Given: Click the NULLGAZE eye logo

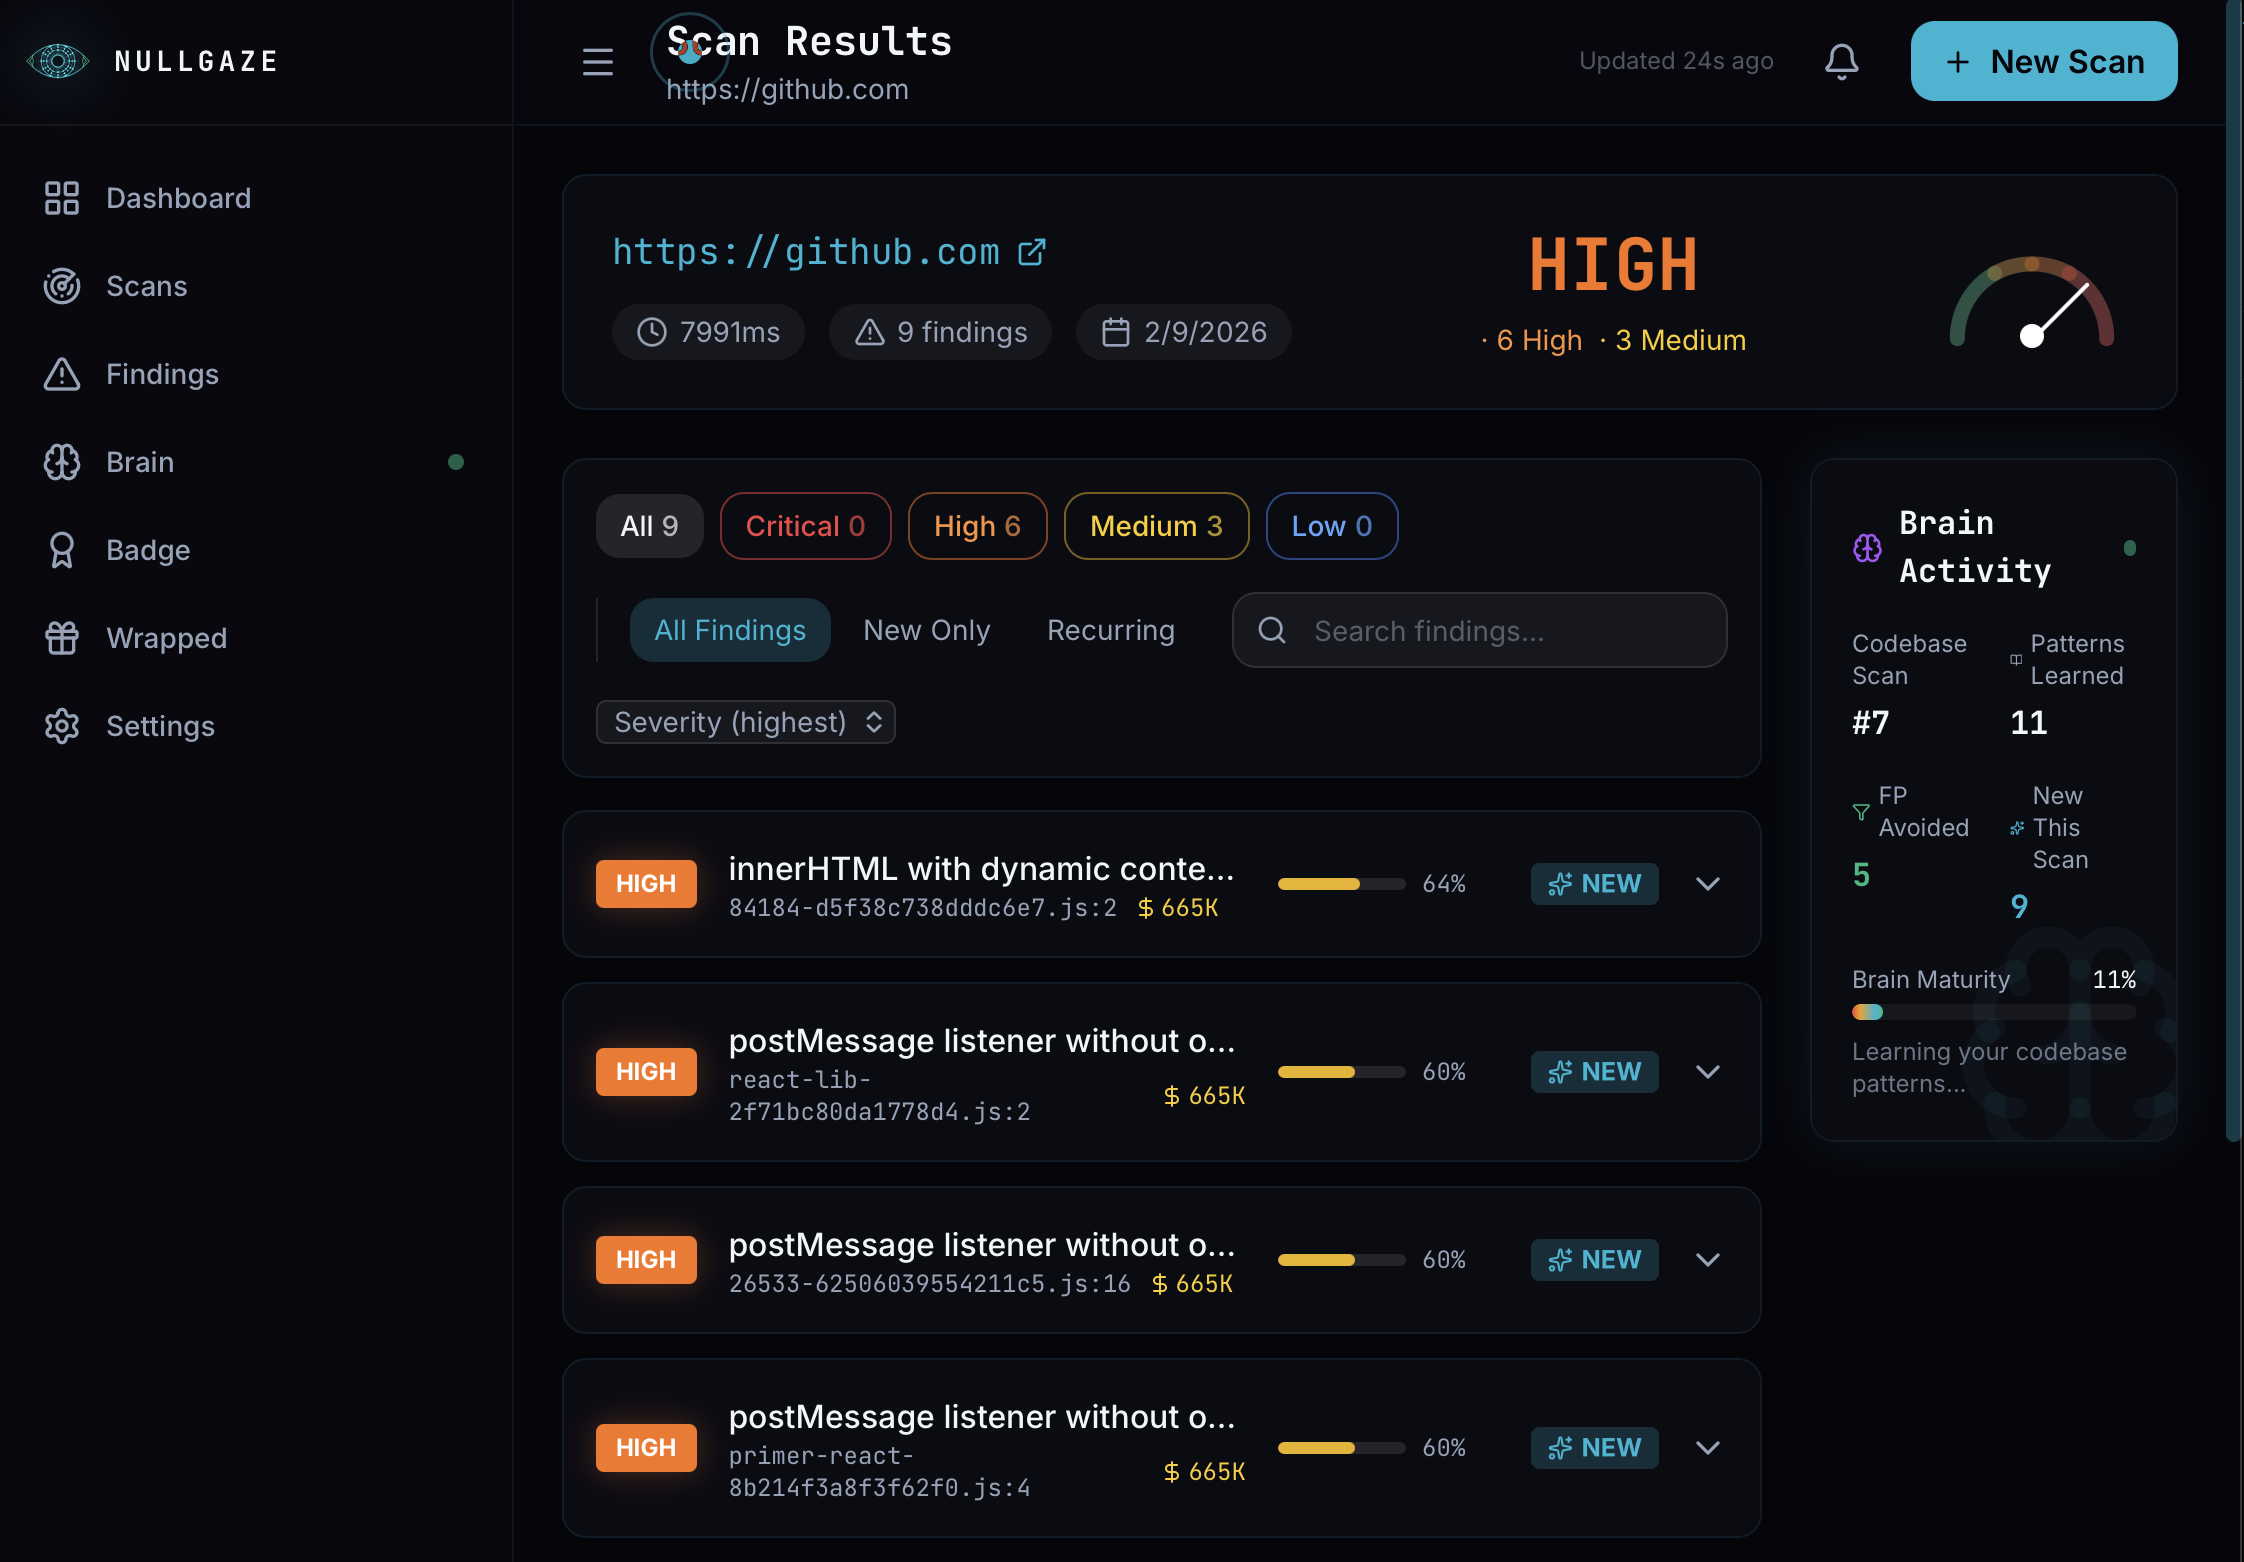Looking at the screenshot, I should (x=57, y=61).
